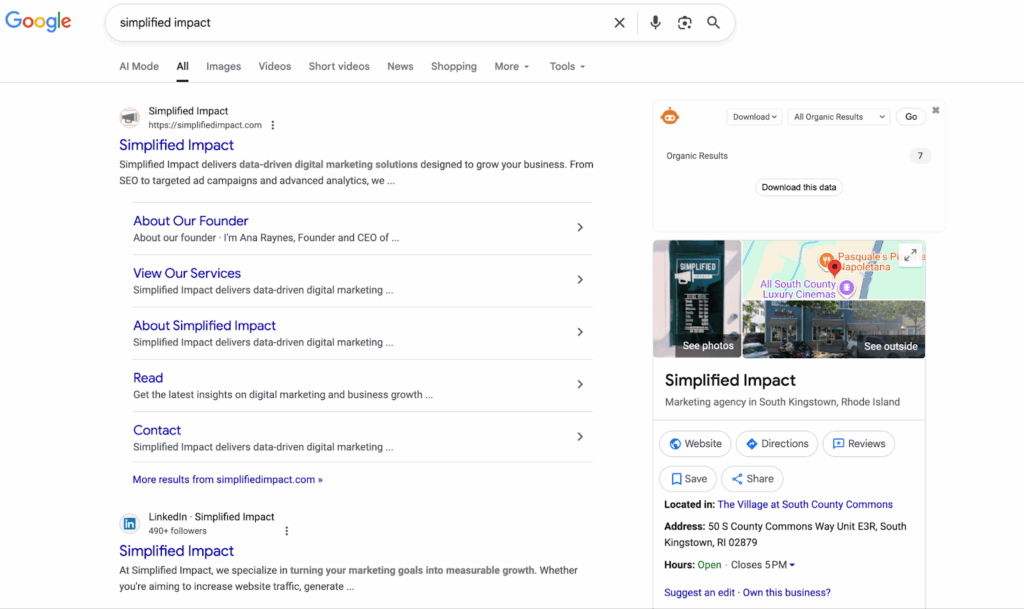1024x609 pixels.
Task: Open Google Lens image search icon
Action: click(684, 23)
